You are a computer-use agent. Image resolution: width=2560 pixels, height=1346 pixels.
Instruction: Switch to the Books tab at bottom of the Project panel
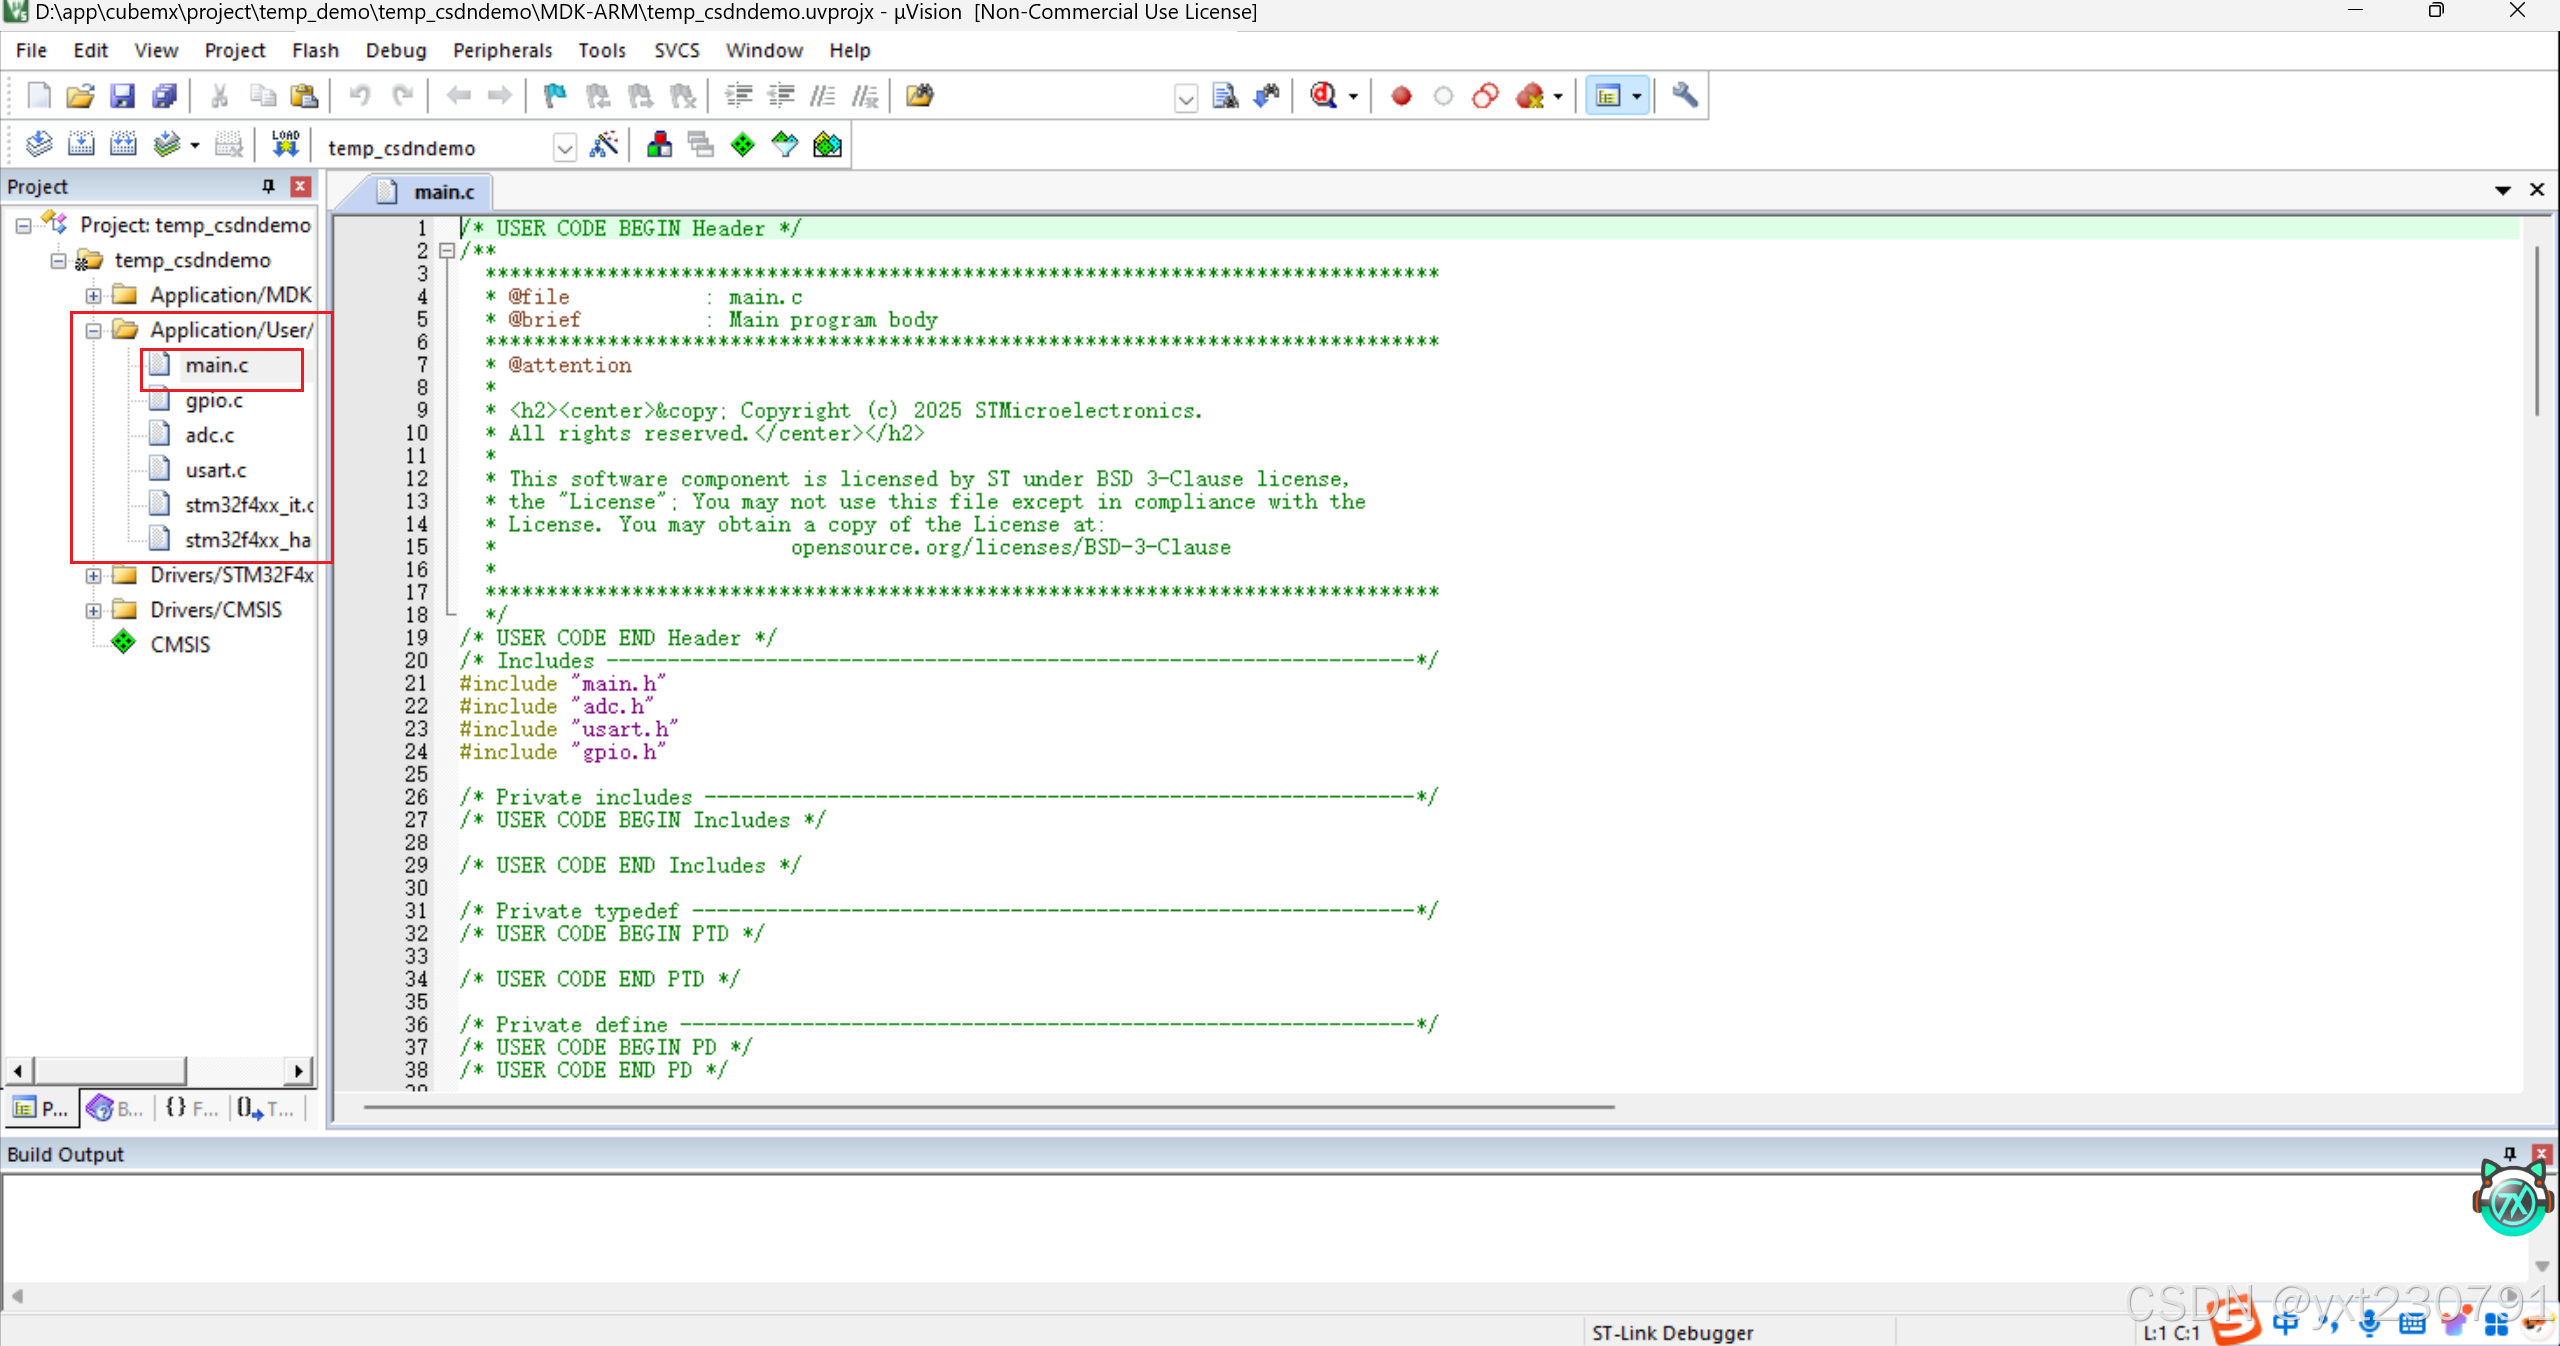pos(116,1108)
